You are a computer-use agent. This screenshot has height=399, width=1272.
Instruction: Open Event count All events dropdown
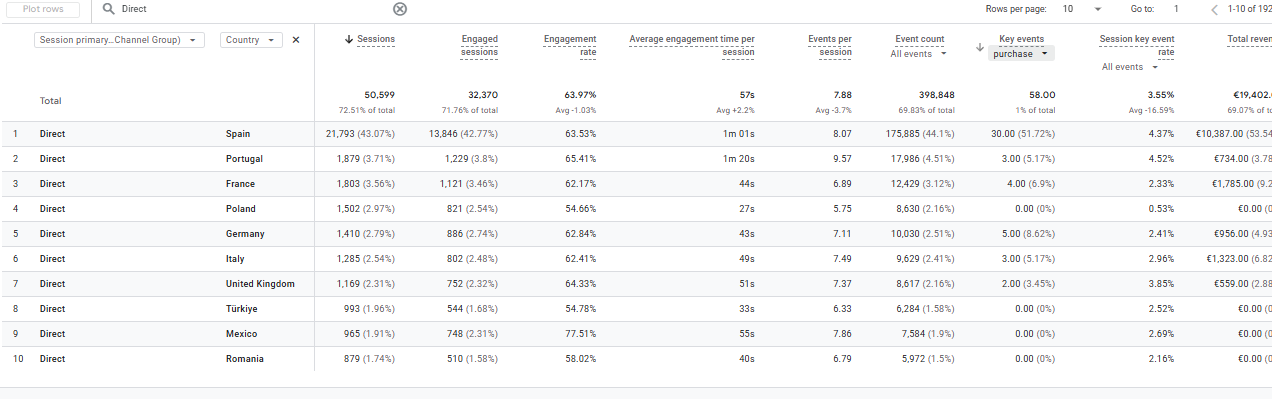pos(918,54)
